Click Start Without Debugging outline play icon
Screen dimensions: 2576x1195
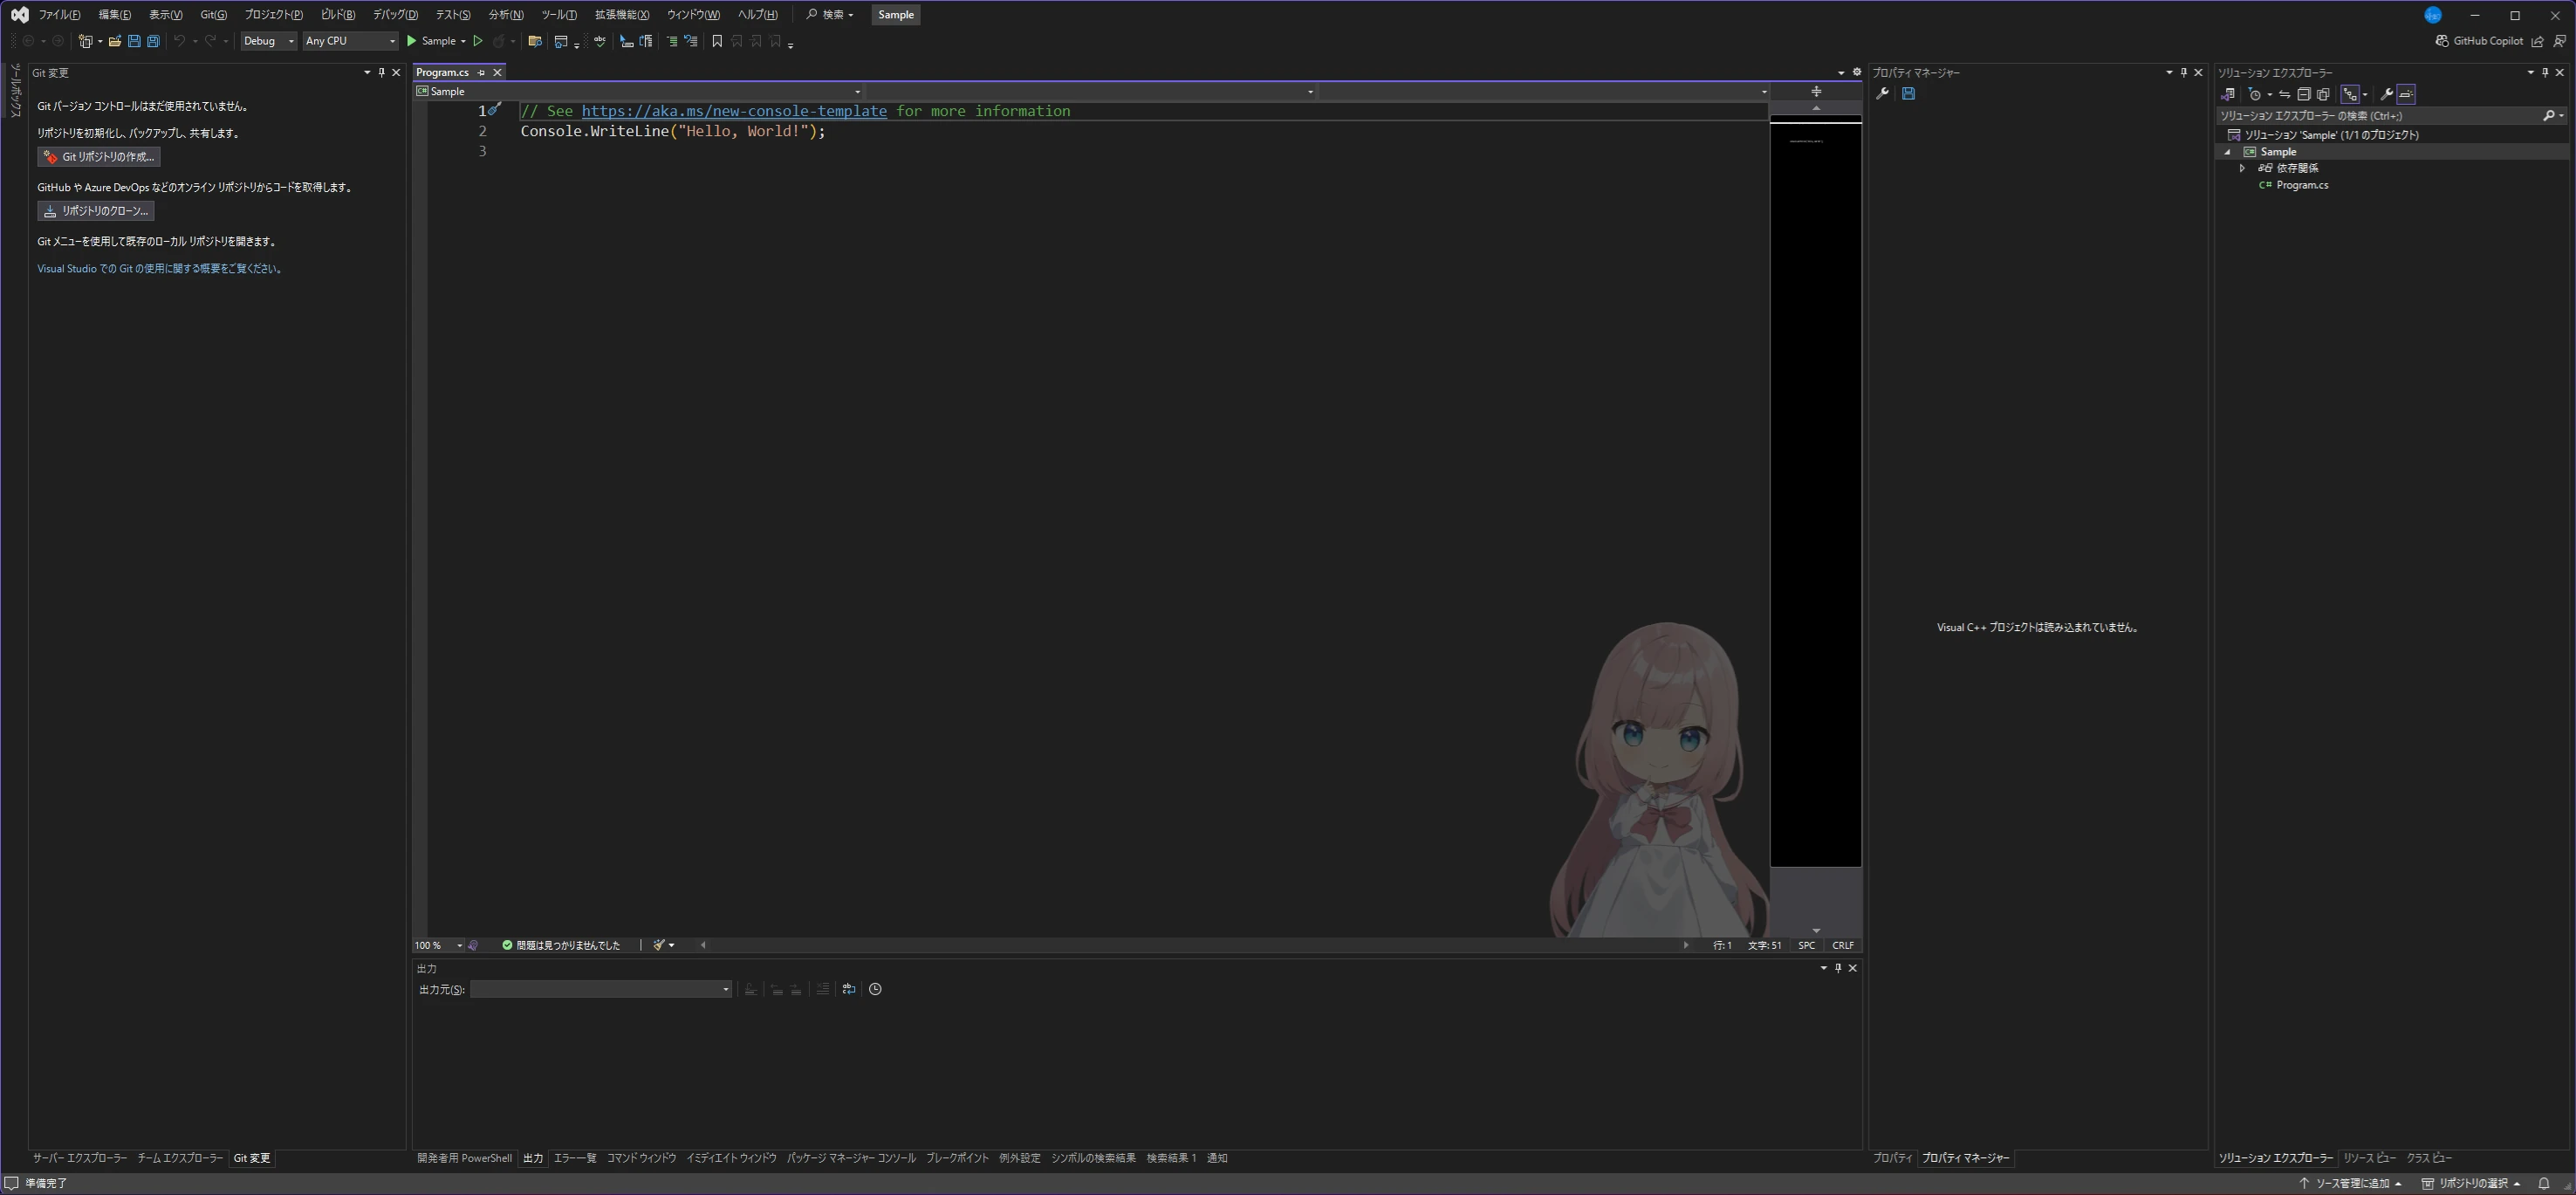478,41
